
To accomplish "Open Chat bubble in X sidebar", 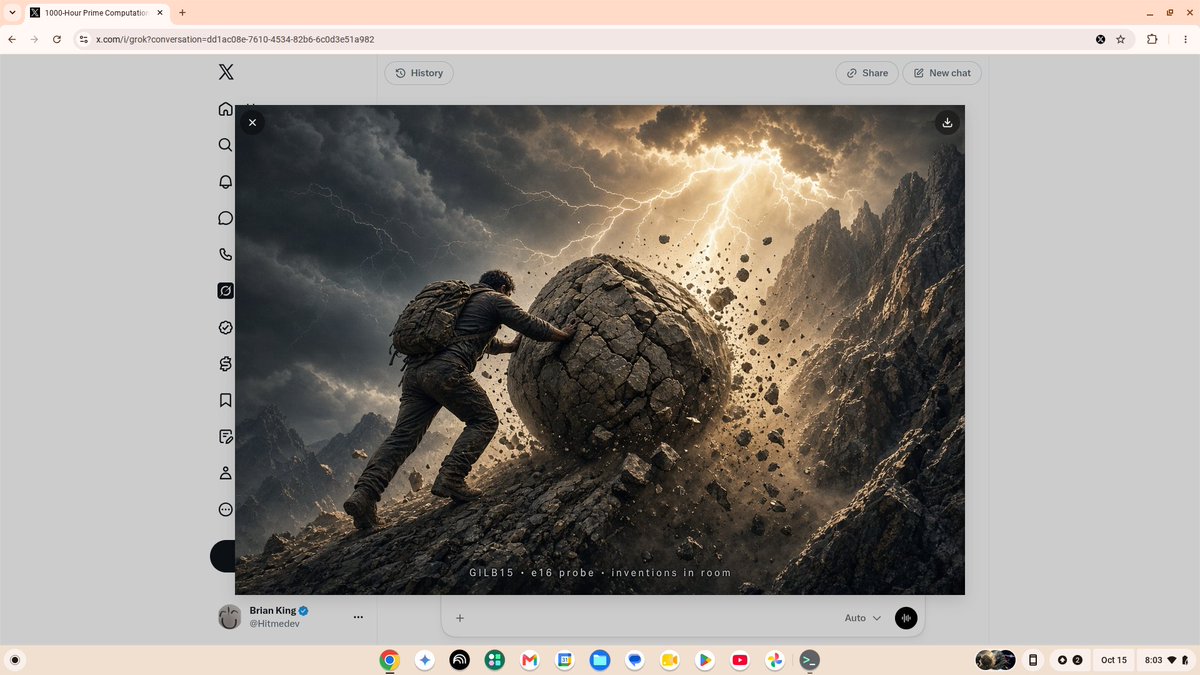I will click(226, 218).
